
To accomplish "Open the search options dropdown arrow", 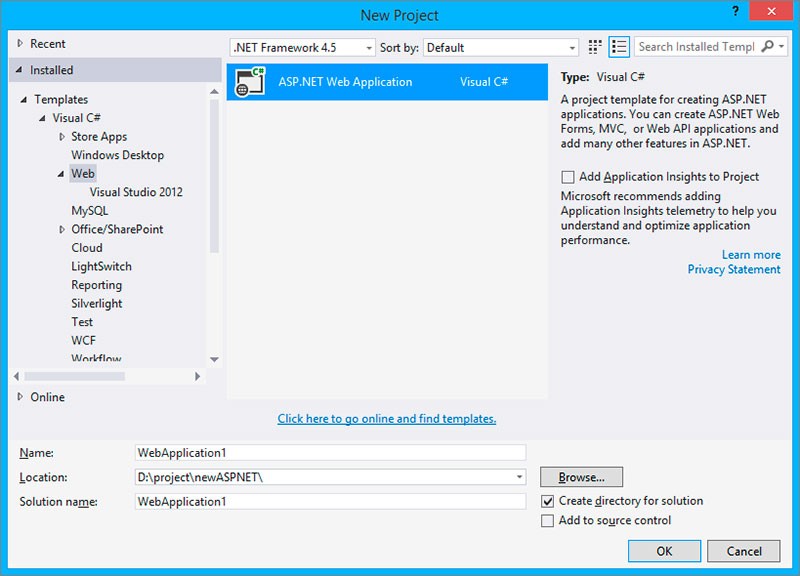I will pyautogui.click(x=781, y=47).
